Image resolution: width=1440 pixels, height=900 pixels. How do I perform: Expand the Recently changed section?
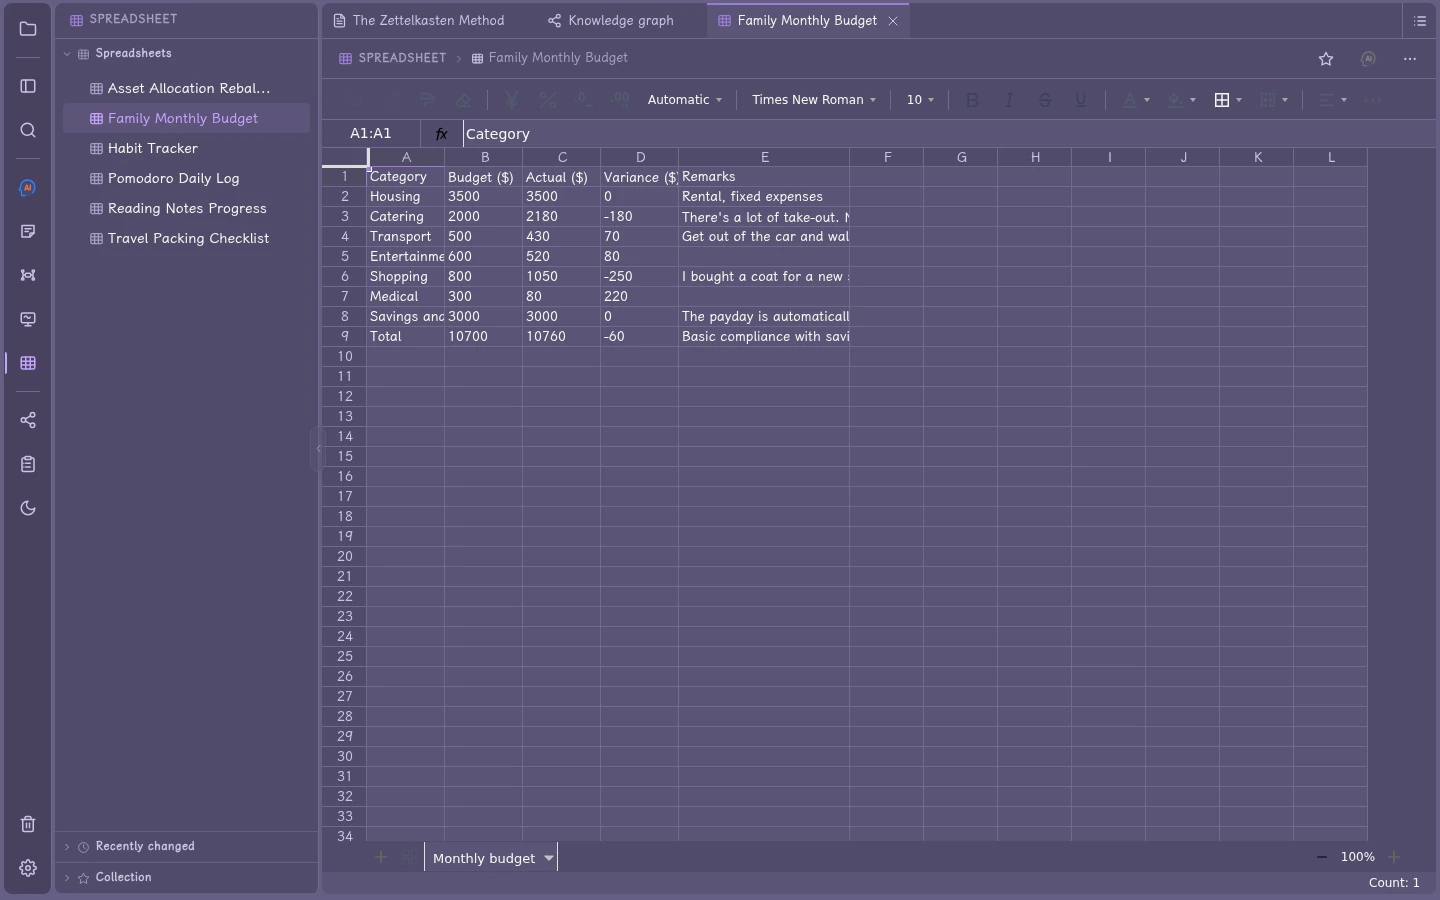click(67, 847)
